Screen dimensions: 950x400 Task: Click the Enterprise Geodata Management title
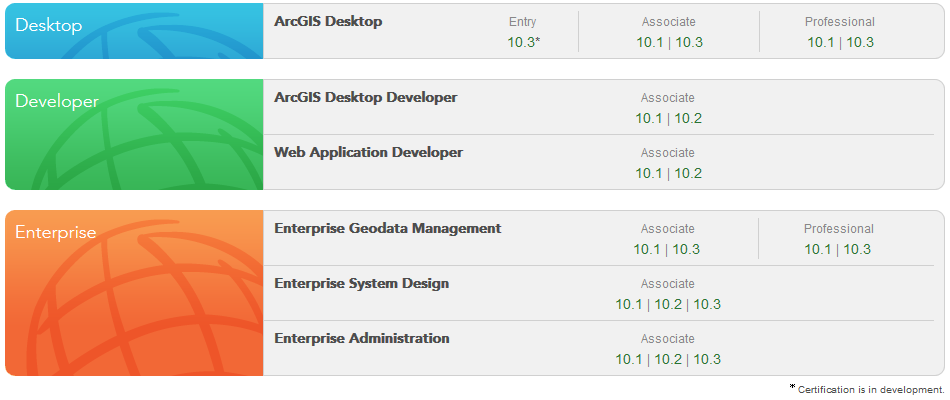pyautogui.click(x=388, y=228)
